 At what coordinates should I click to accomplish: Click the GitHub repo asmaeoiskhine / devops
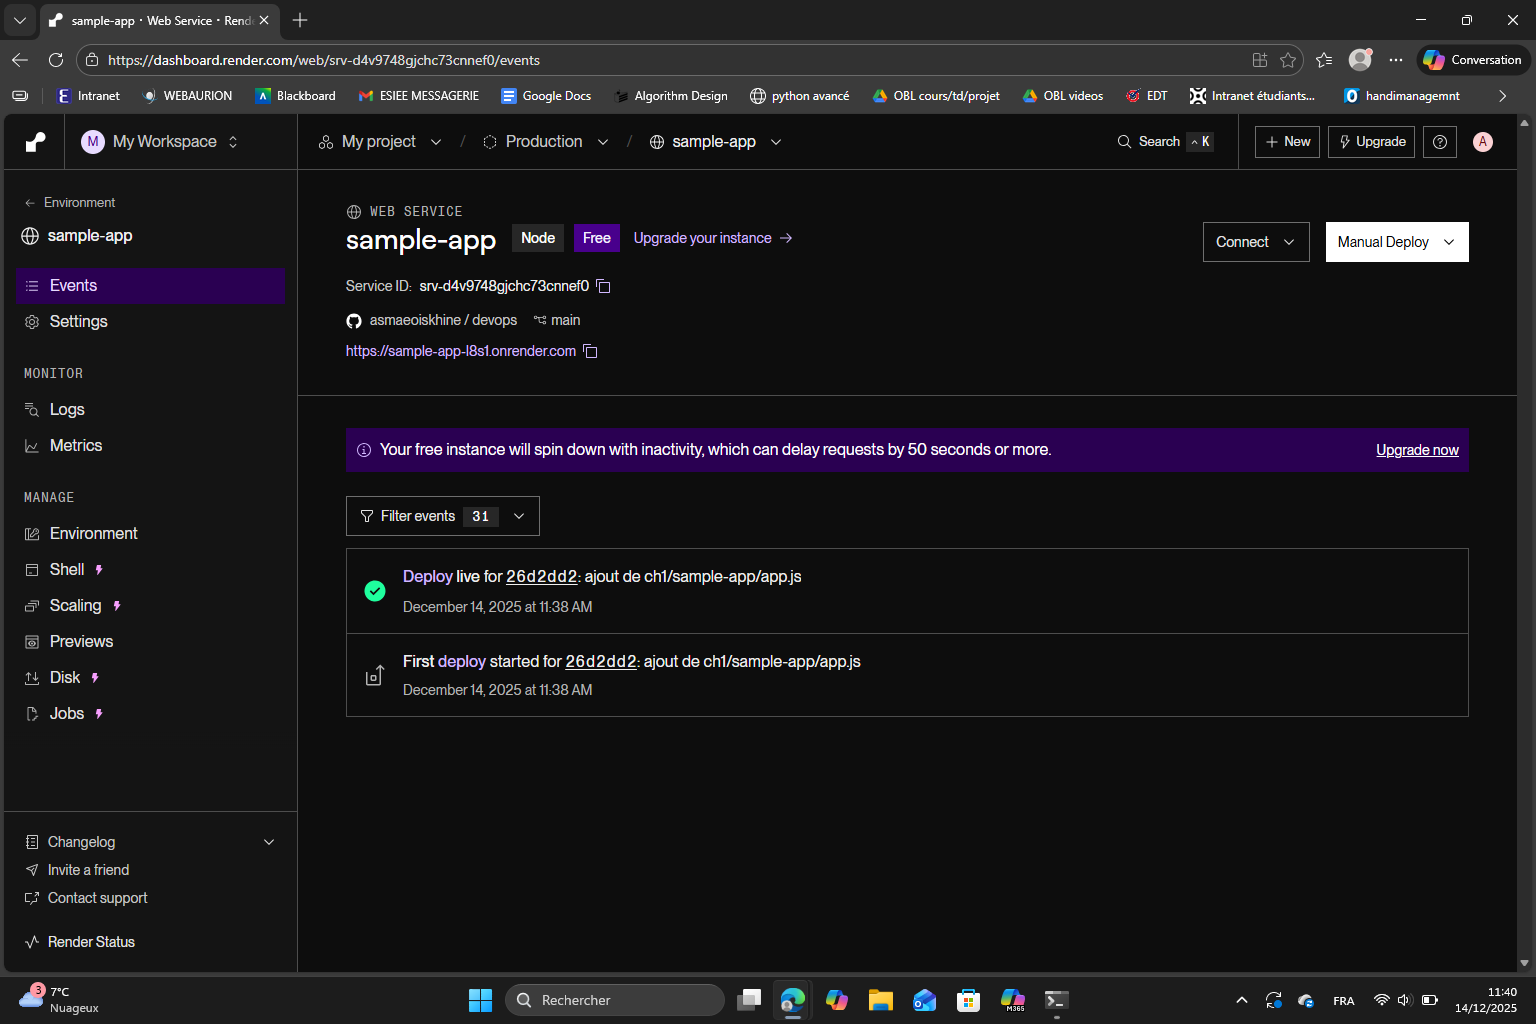coord(443,320)
